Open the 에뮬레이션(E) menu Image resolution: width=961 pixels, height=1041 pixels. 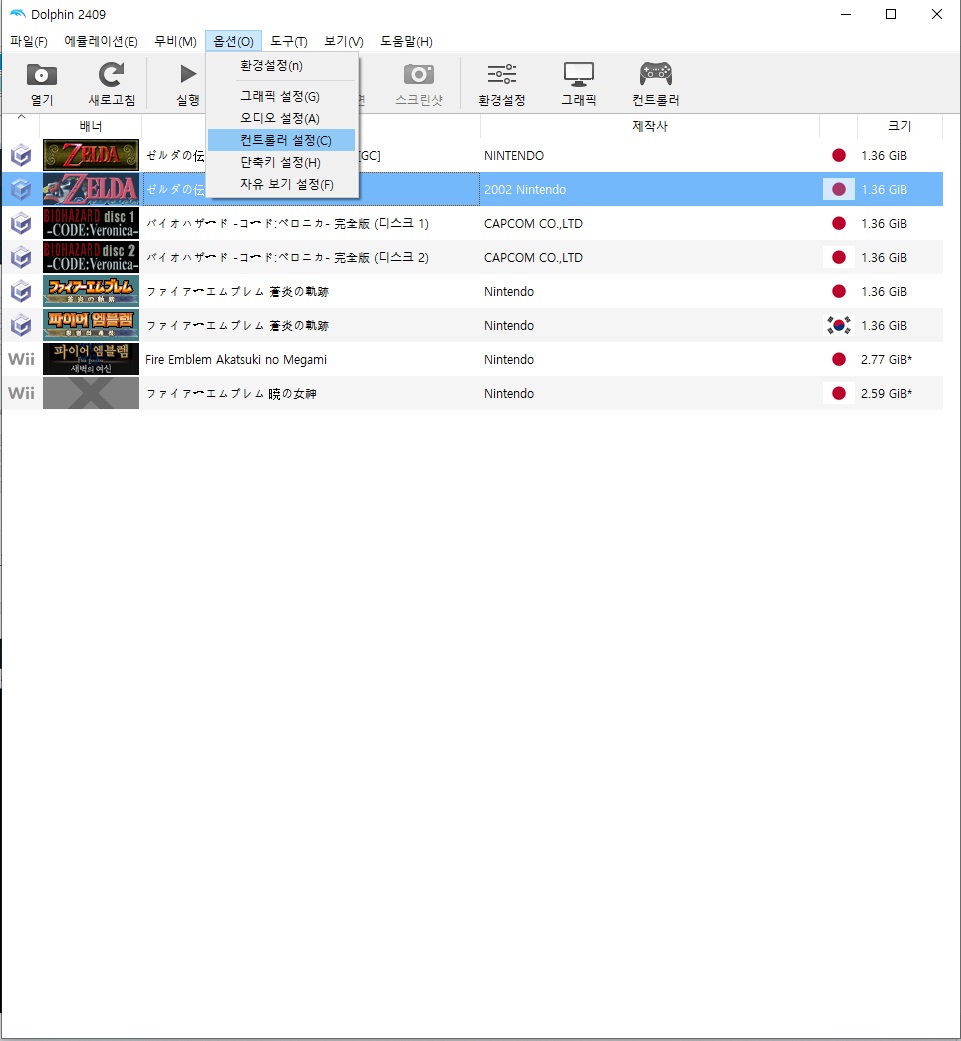101,41
